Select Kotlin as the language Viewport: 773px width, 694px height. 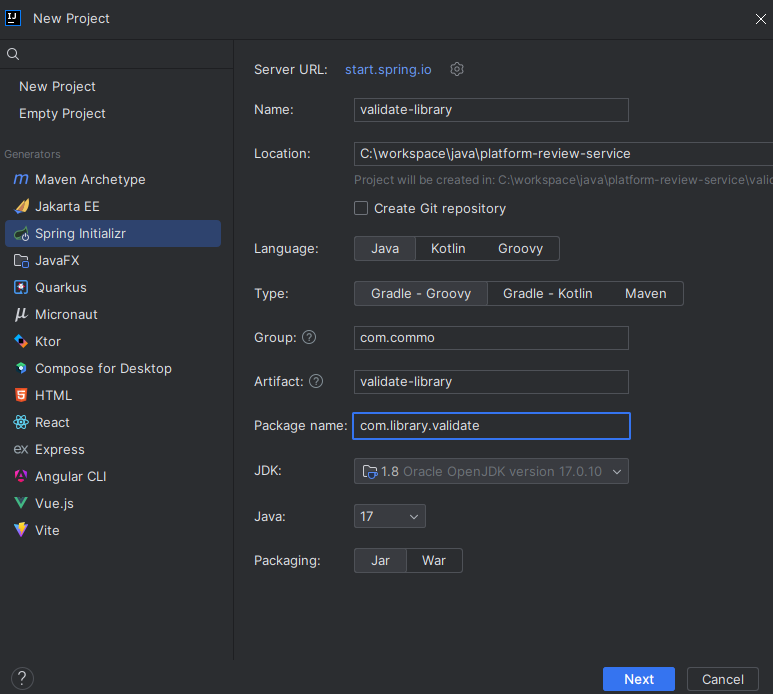click(x=448, y=248)
